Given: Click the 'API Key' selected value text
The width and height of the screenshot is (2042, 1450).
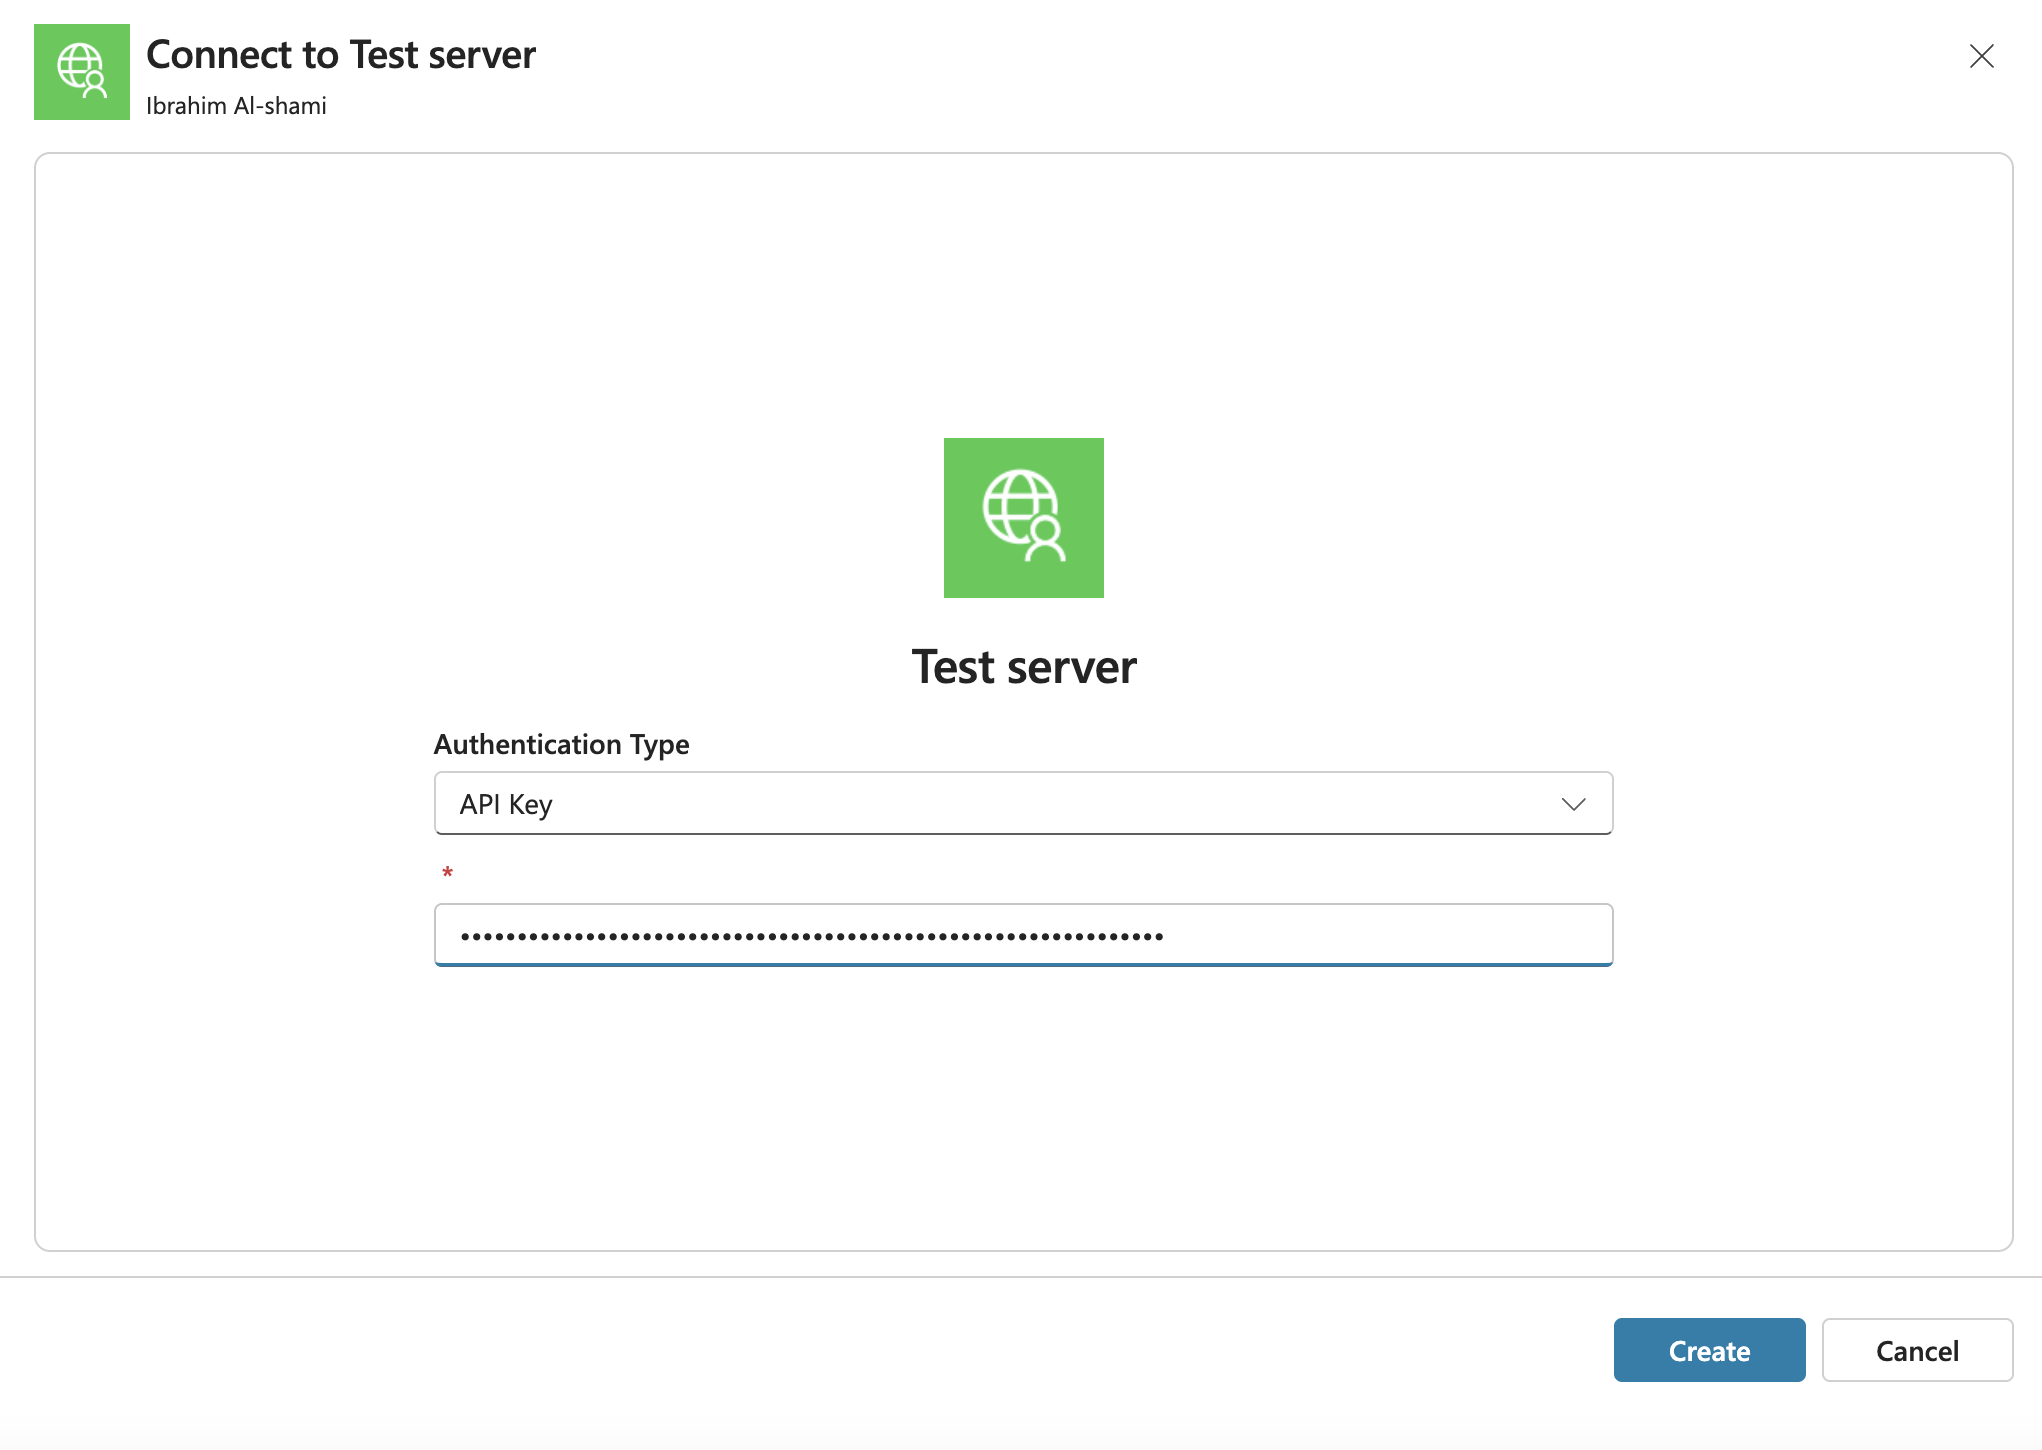Looking at the screenshot, I should click(506, 804).
